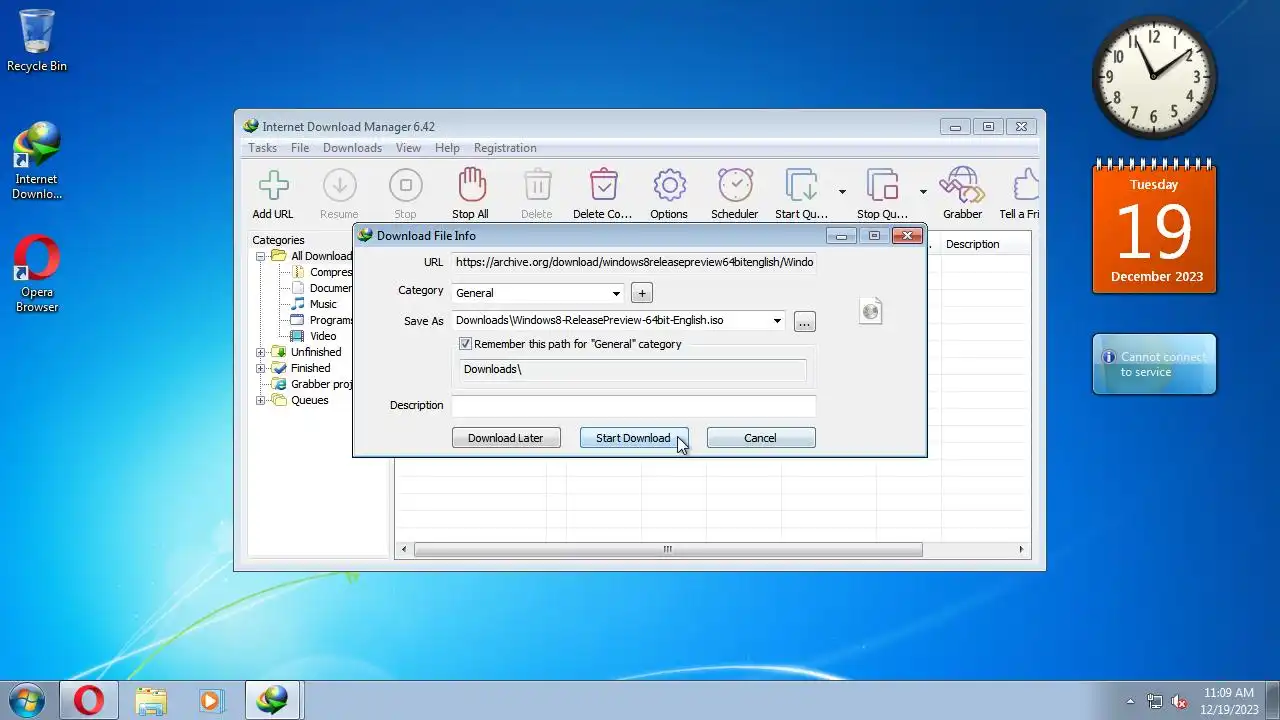Click the scrollbar right arrow
The width and height of the screenshot is (1280, 720).
(1021, 549)
